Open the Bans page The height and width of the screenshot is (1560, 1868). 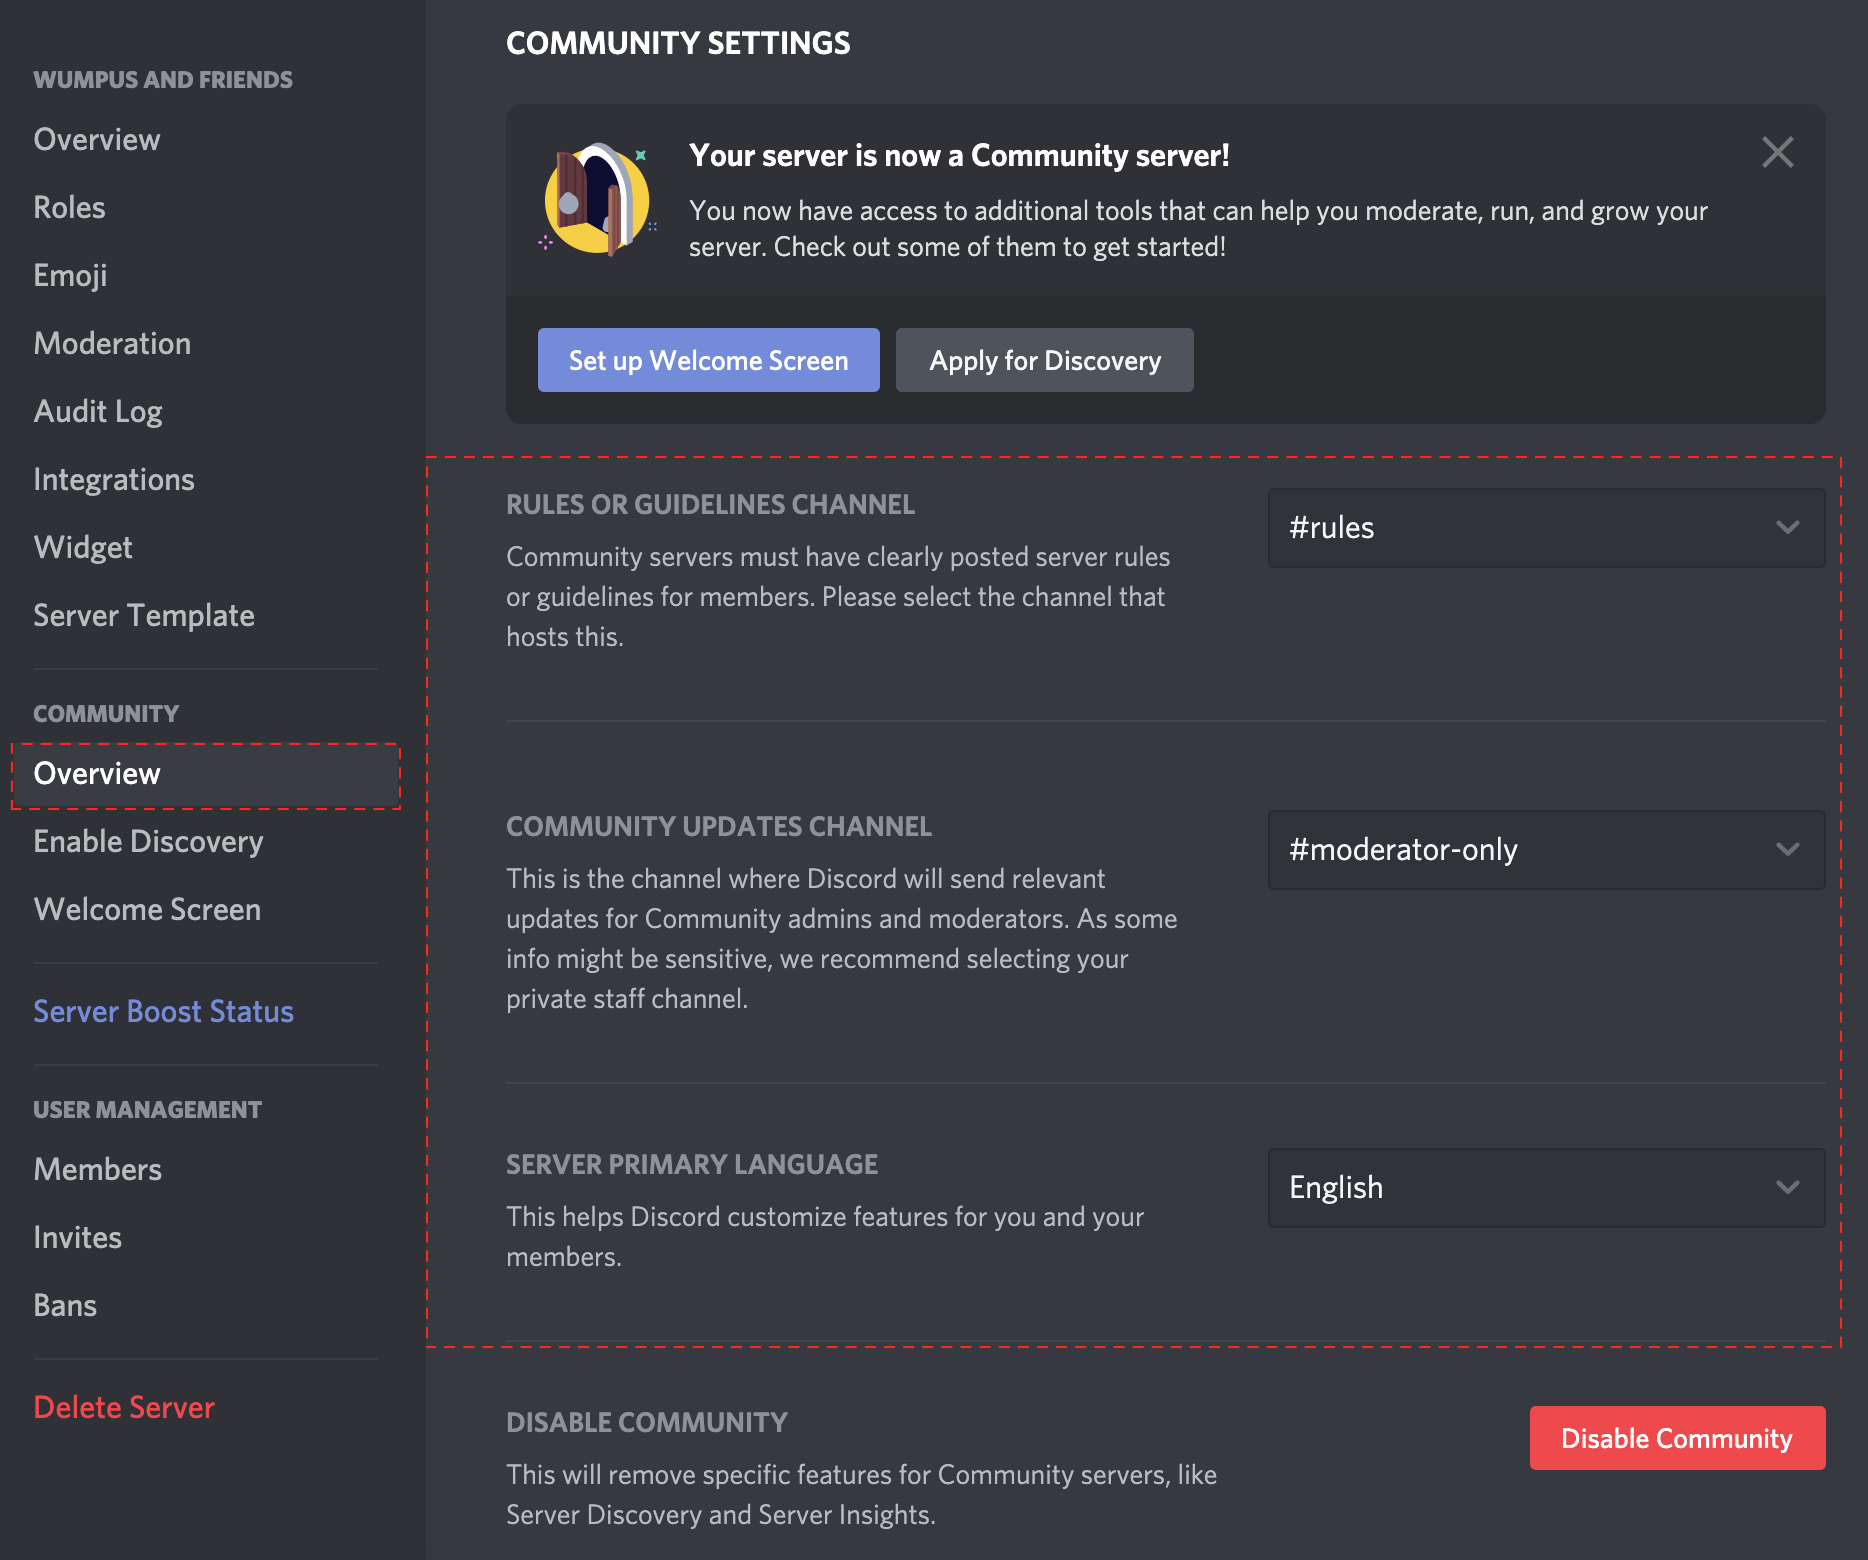pos(65,1305)
